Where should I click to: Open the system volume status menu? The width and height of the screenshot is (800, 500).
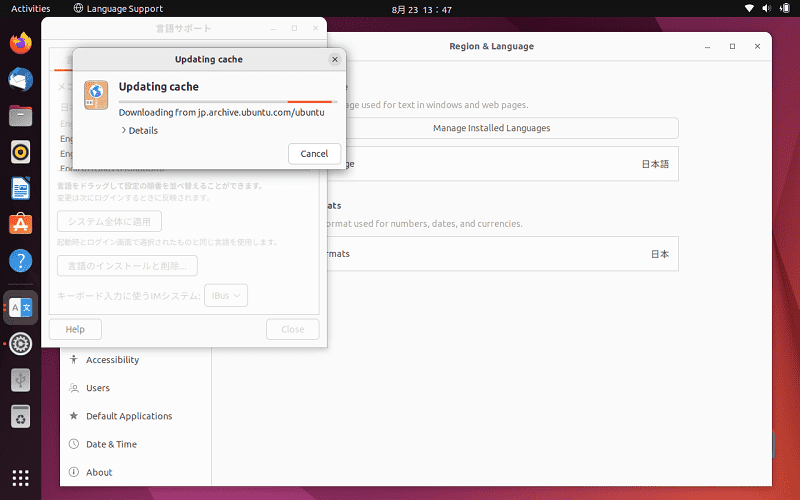(766, 8)
